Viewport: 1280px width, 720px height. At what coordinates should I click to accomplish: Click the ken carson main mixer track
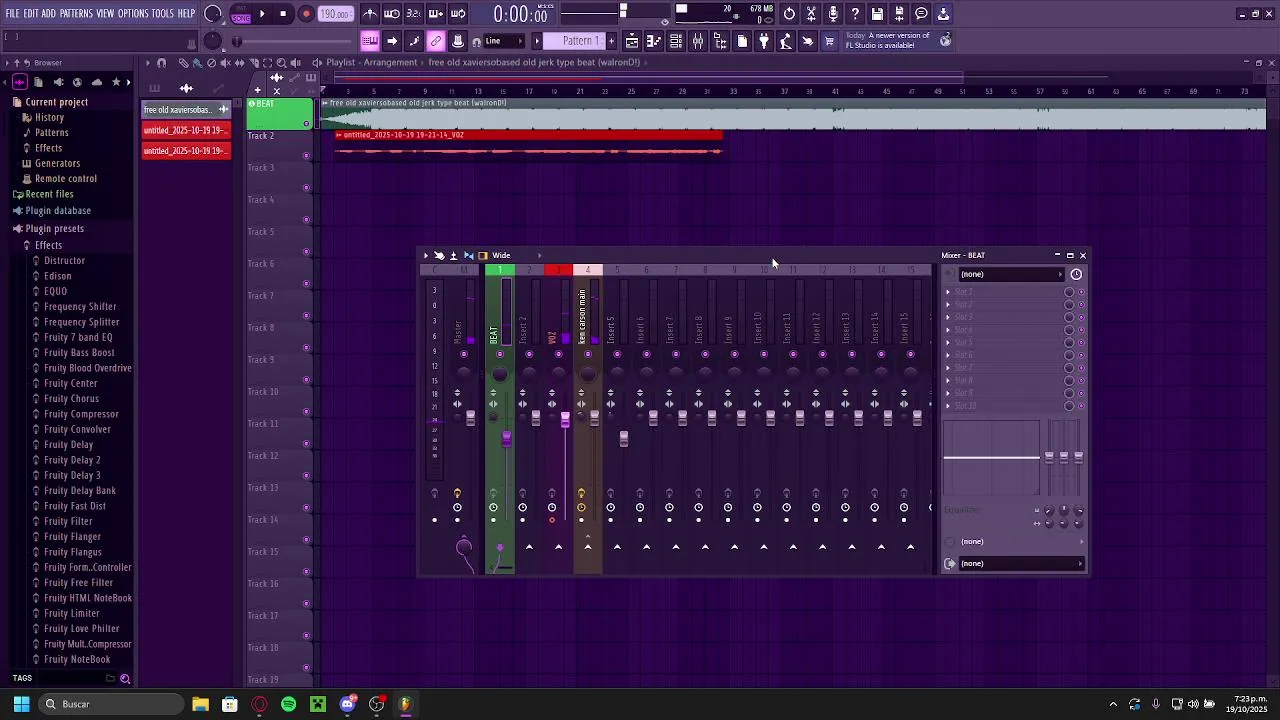click(582, 316)
